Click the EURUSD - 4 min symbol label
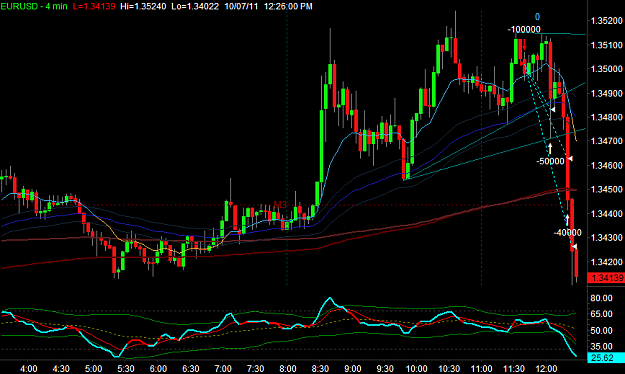This screenshot has height=374, width=625. click(34, 6)
